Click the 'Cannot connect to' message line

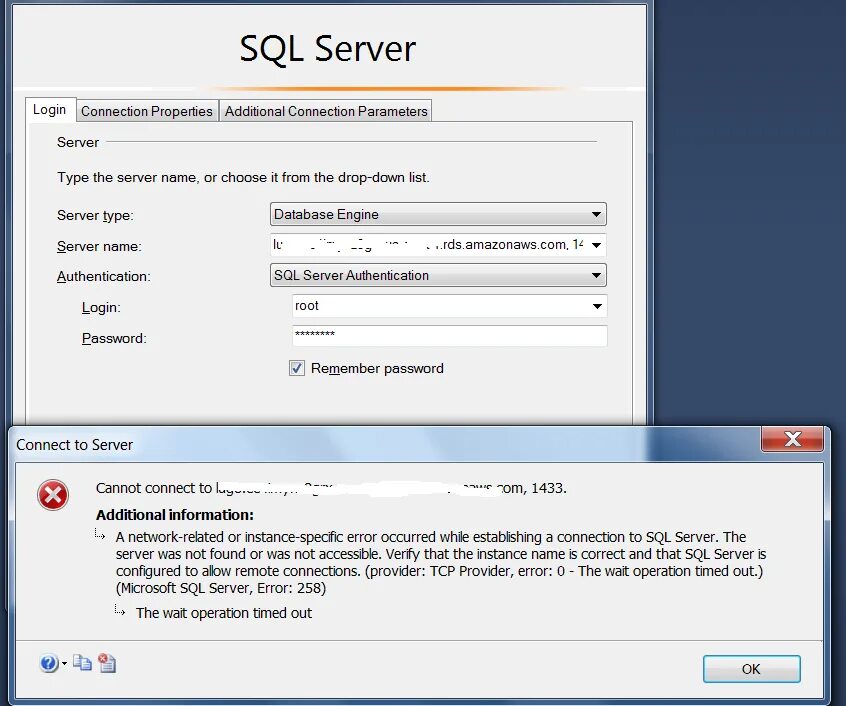pyautogui.click(x=331, y=488)
